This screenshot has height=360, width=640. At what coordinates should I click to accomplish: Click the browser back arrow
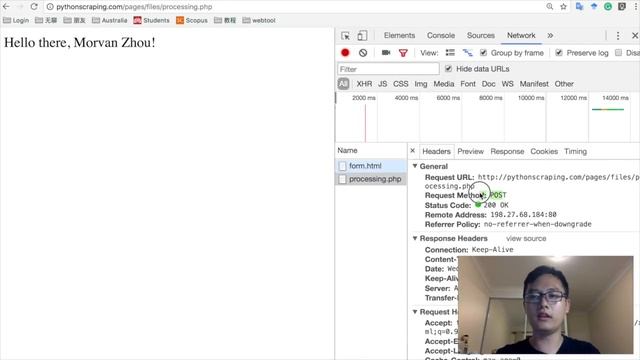click(6, 7)
